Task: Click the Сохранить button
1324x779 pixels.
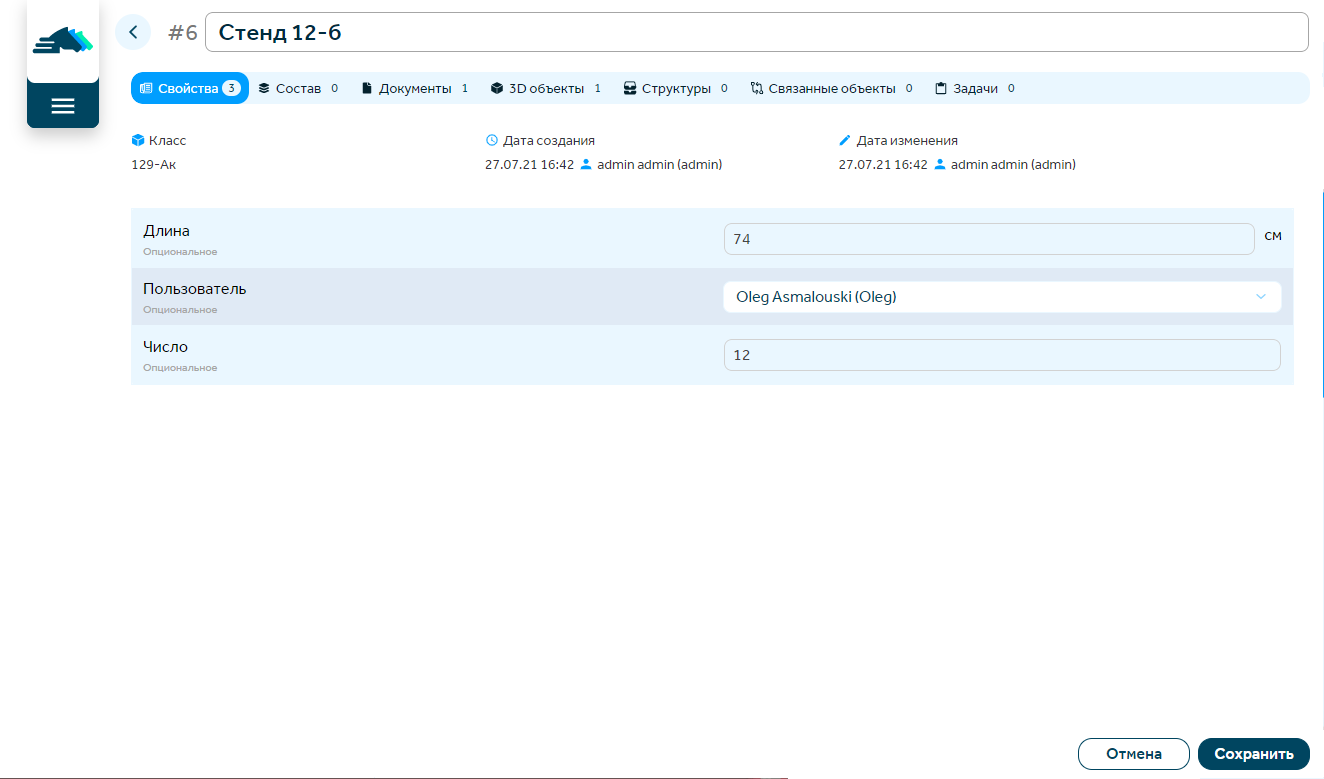Action: (x=1254, y=754)
